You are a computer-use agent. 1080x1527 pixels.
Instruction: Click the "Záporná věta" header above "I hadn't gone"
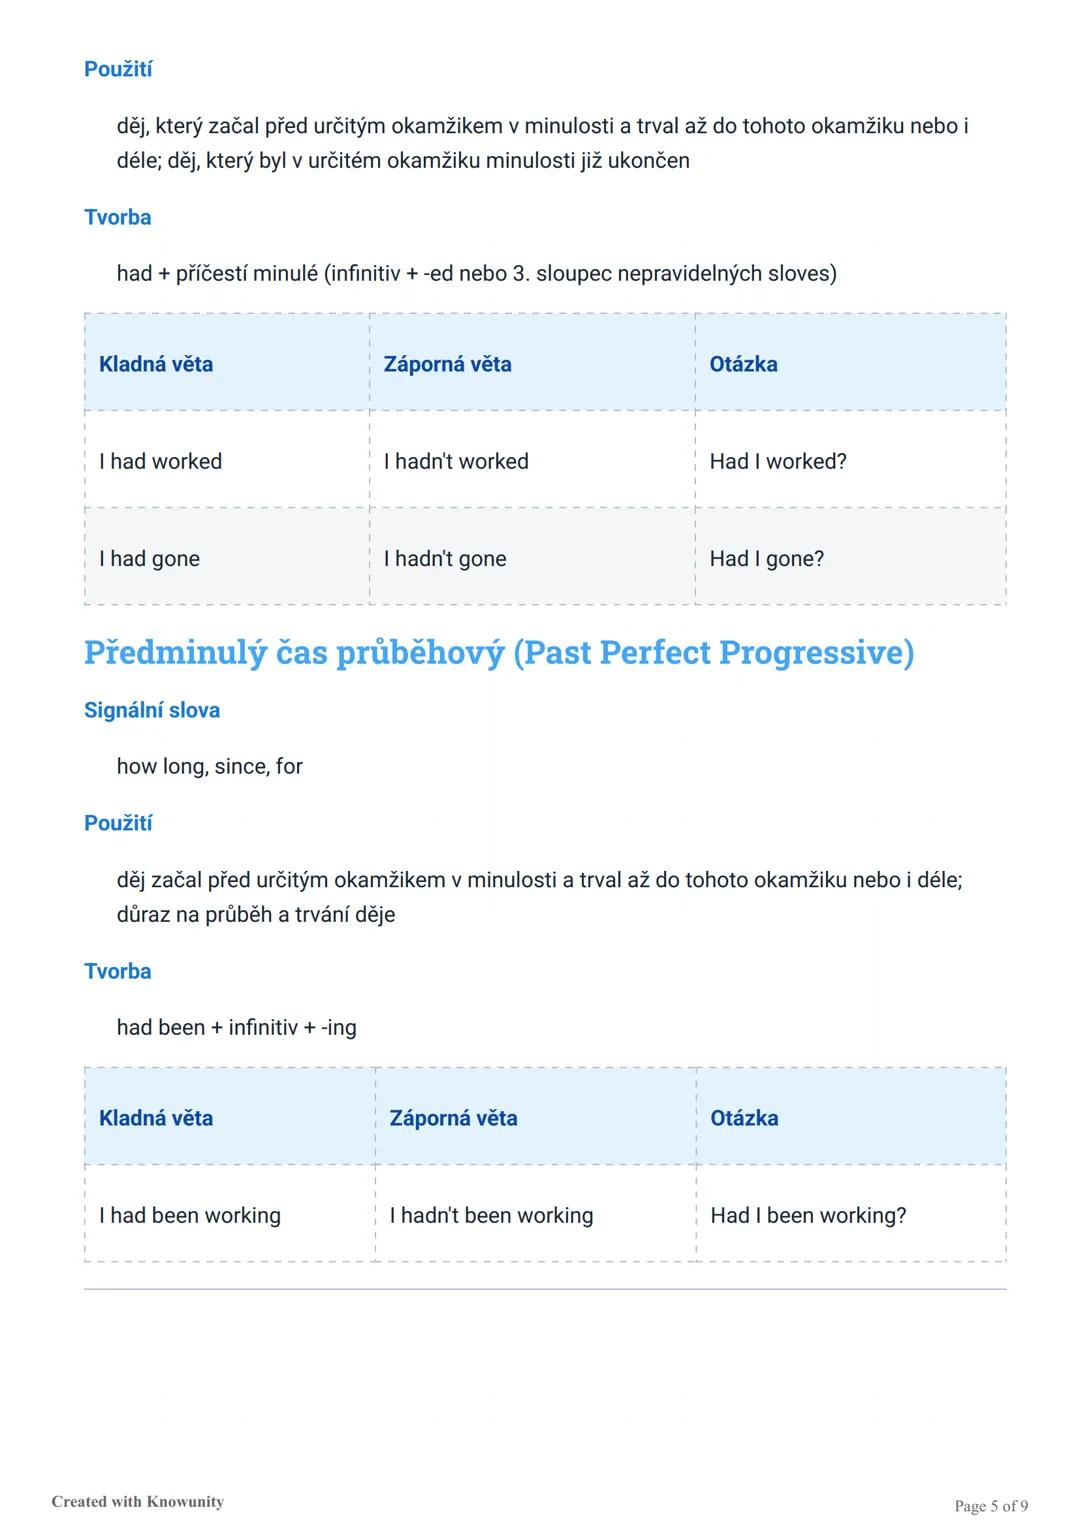pyautogui.click(x=447, y=364)
